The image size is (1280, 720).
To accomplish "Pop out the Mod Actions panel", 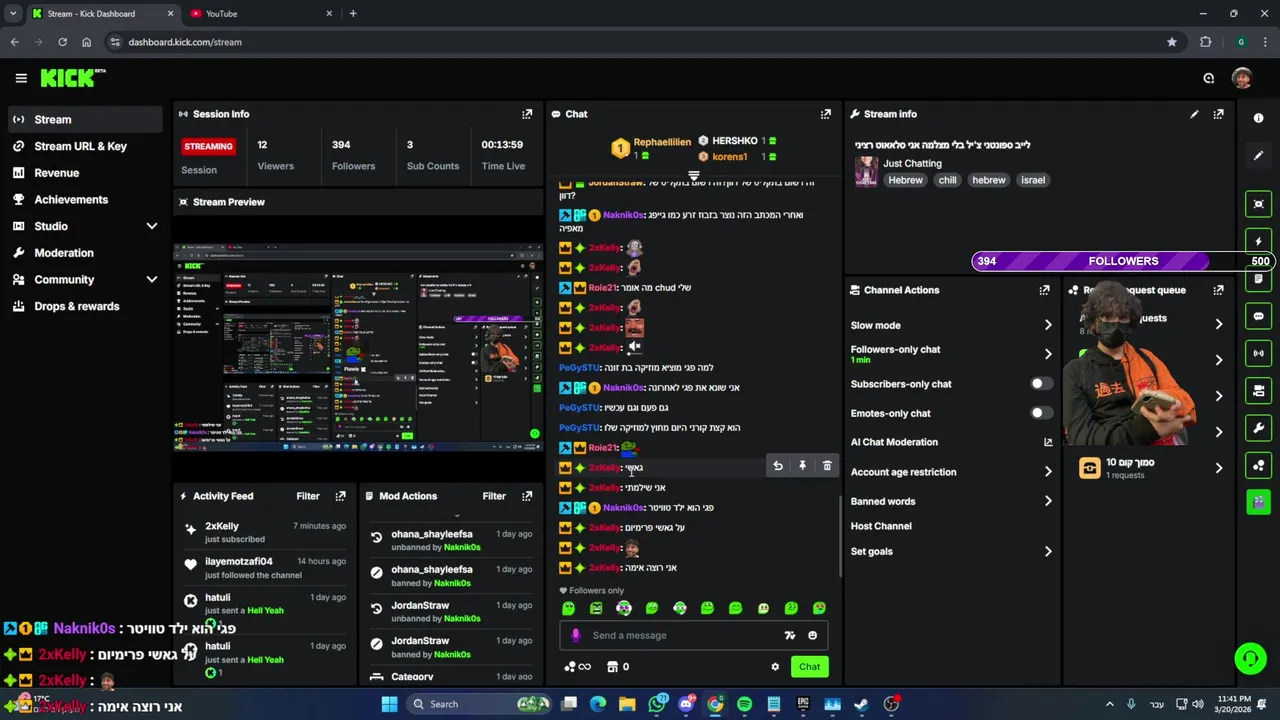I will pyautogui.click(x=527, y=496).
